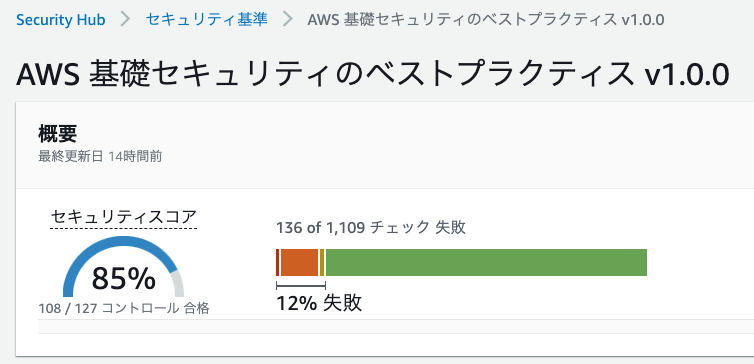
Task: Click the green passed checks bar segment
Action: tap(486, 263)
